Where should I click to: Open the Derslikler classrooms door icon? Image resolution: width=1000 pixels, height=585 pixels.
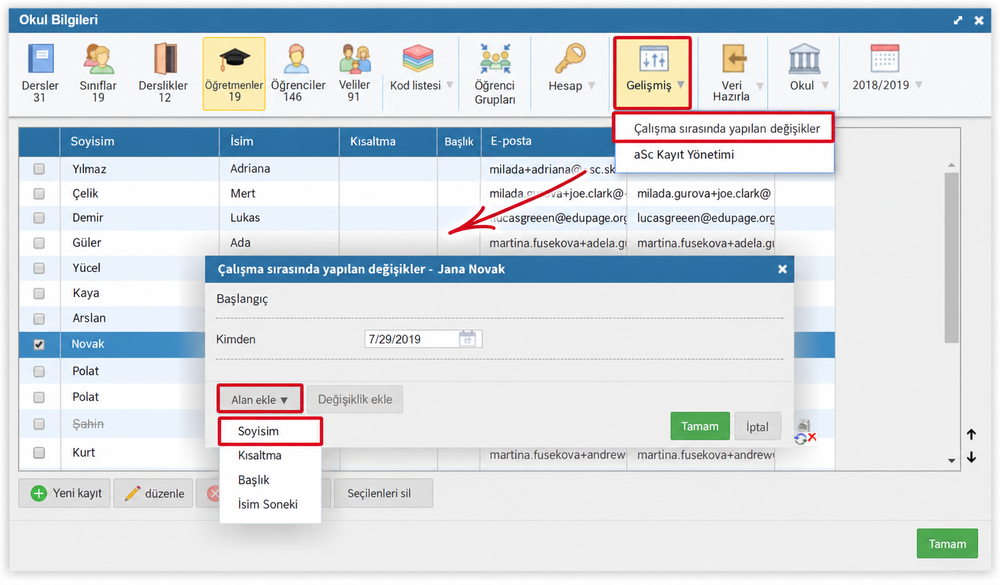point(165,59)
